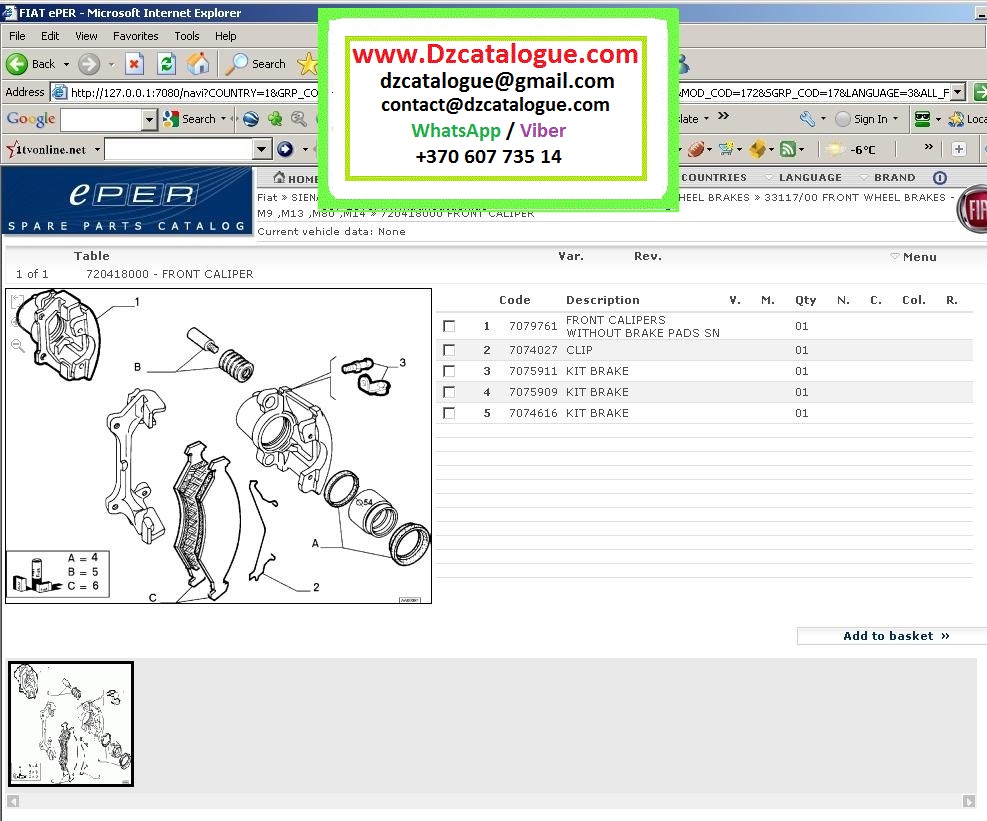Open the Help menu
This screenshot has height=821, width=987.
(225, 36)
